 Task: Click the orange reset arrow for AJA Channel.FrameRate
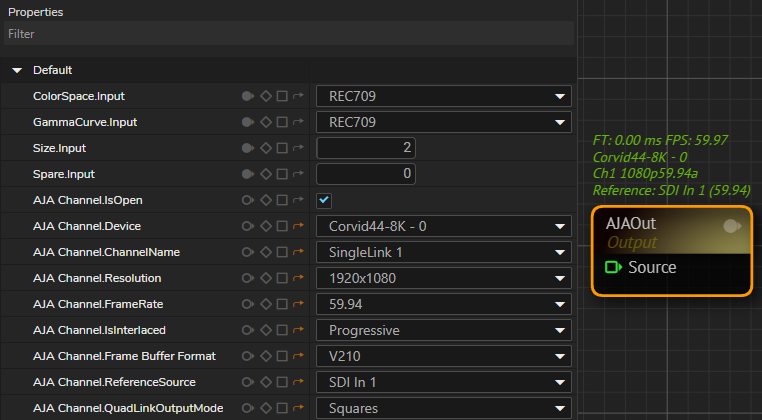tap(298, 304)
